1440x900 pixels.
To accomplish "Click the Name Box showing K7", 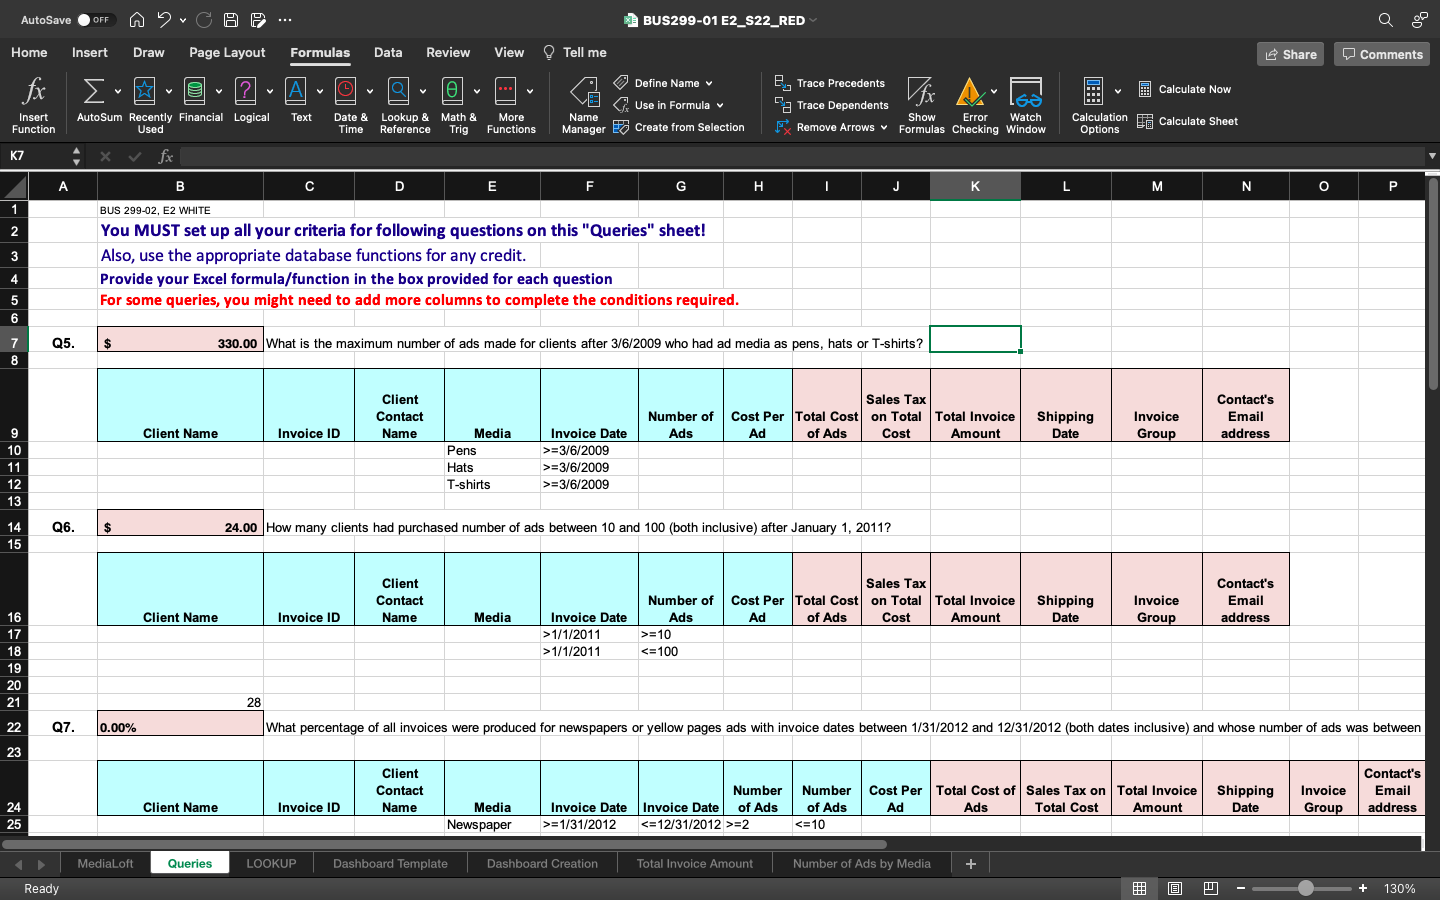I will 36,156.
